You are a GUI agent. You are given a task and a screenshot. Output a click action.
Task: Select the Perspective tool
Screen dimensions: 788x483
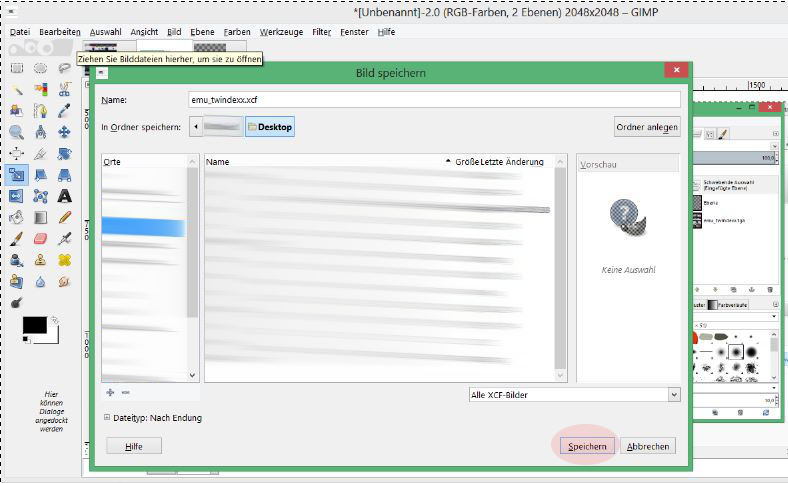(64, 175)
